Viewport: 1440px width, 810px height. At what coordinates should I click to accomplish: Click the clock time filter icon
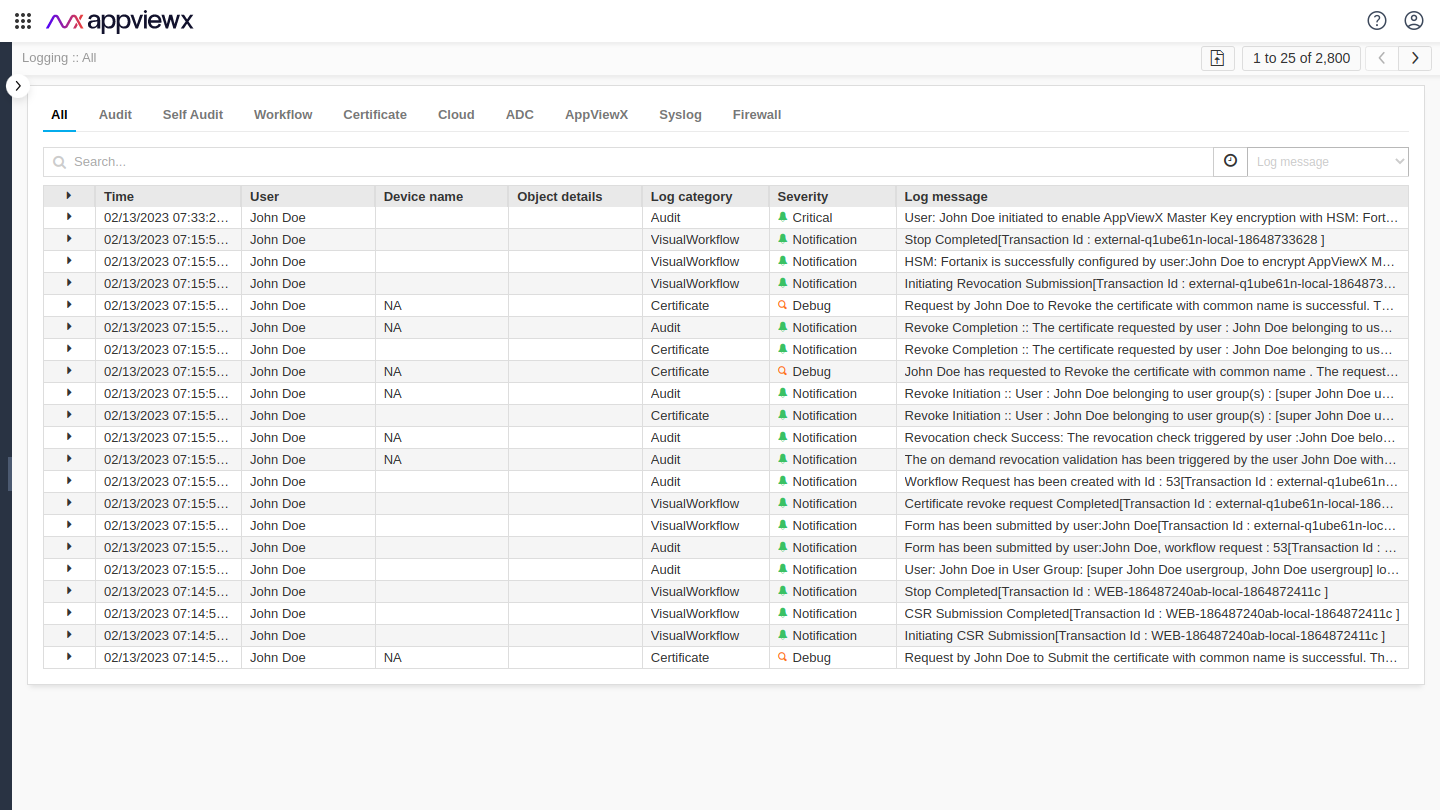(1230, 161)
